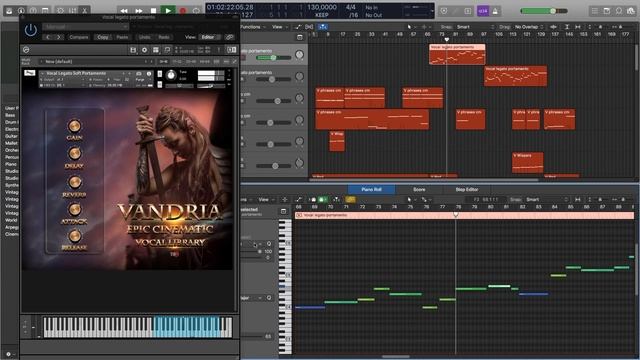
Task: Click the Kontakt rack view icon
Action: point(156,50)
